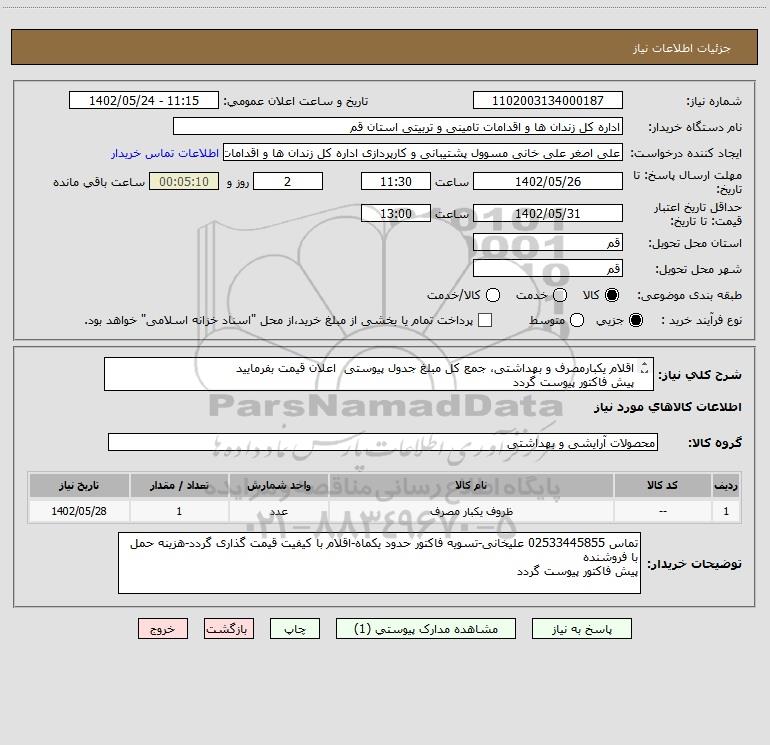This screenshot has width=770, height=745.
Task: Click the ایجاد کننده درخواست field
Action: 423,153
